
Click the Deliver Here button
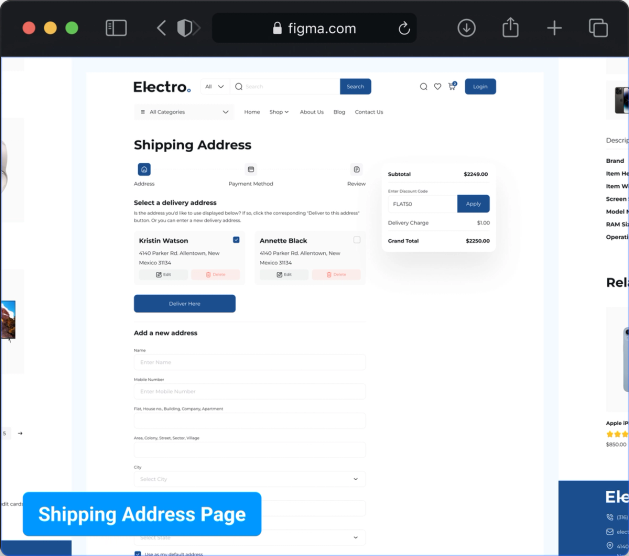coord(185,304)
